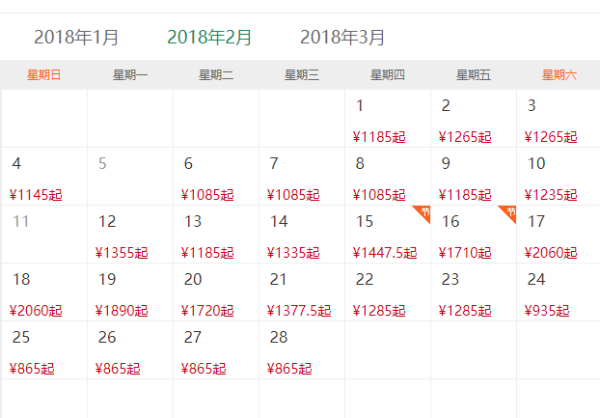Select February 4 priced ¥1145起
Screen dimensions: 600x418
[x=44, y=177]
